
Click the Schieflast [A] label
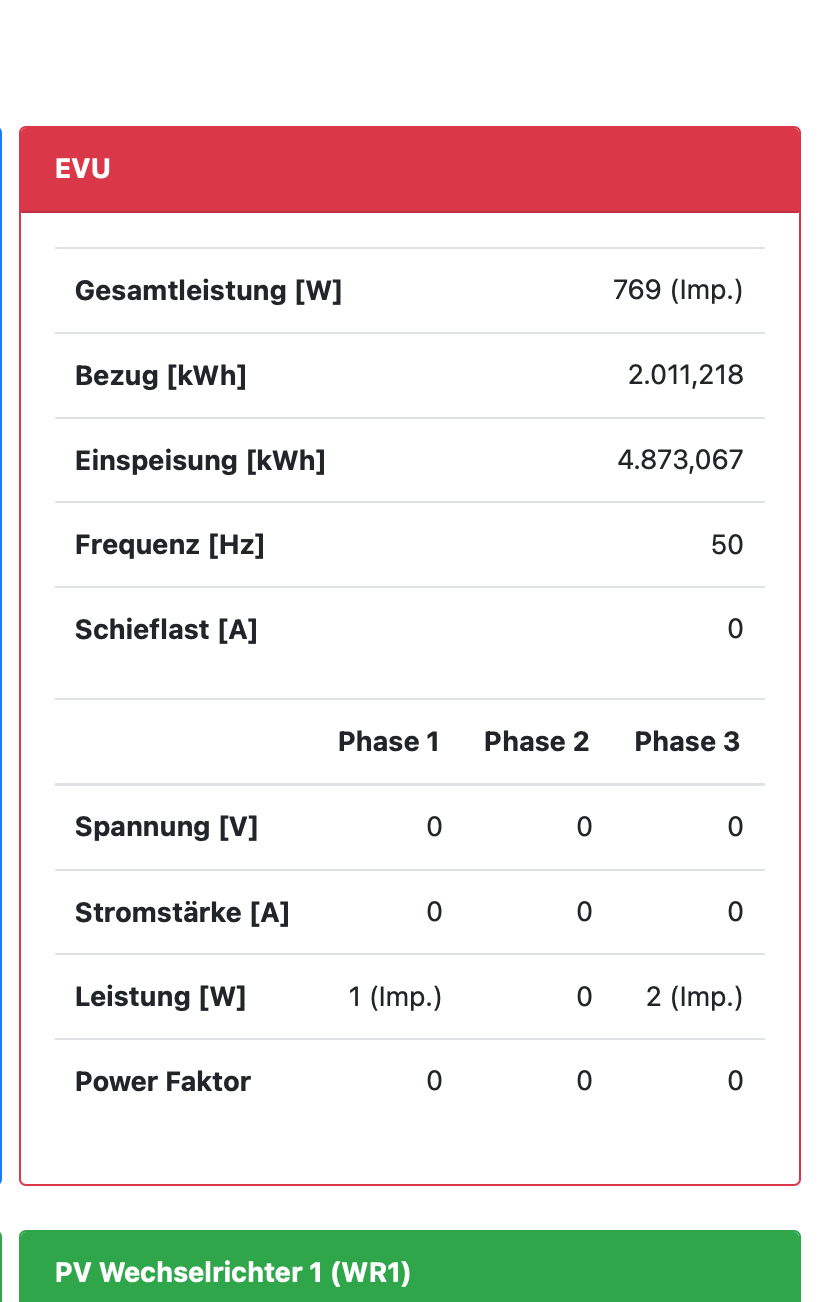[166, 630]
